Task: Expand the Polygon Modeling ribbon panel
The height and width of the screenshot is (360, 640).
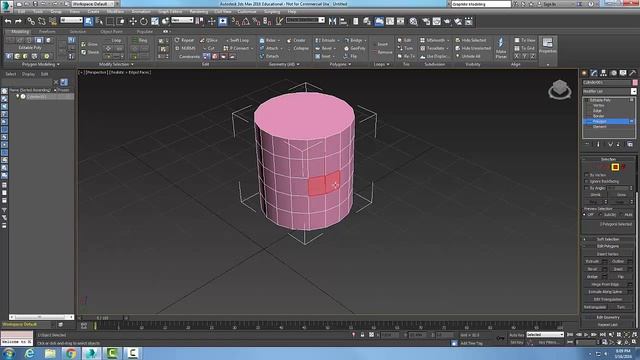Action: [x=40, y=64]
